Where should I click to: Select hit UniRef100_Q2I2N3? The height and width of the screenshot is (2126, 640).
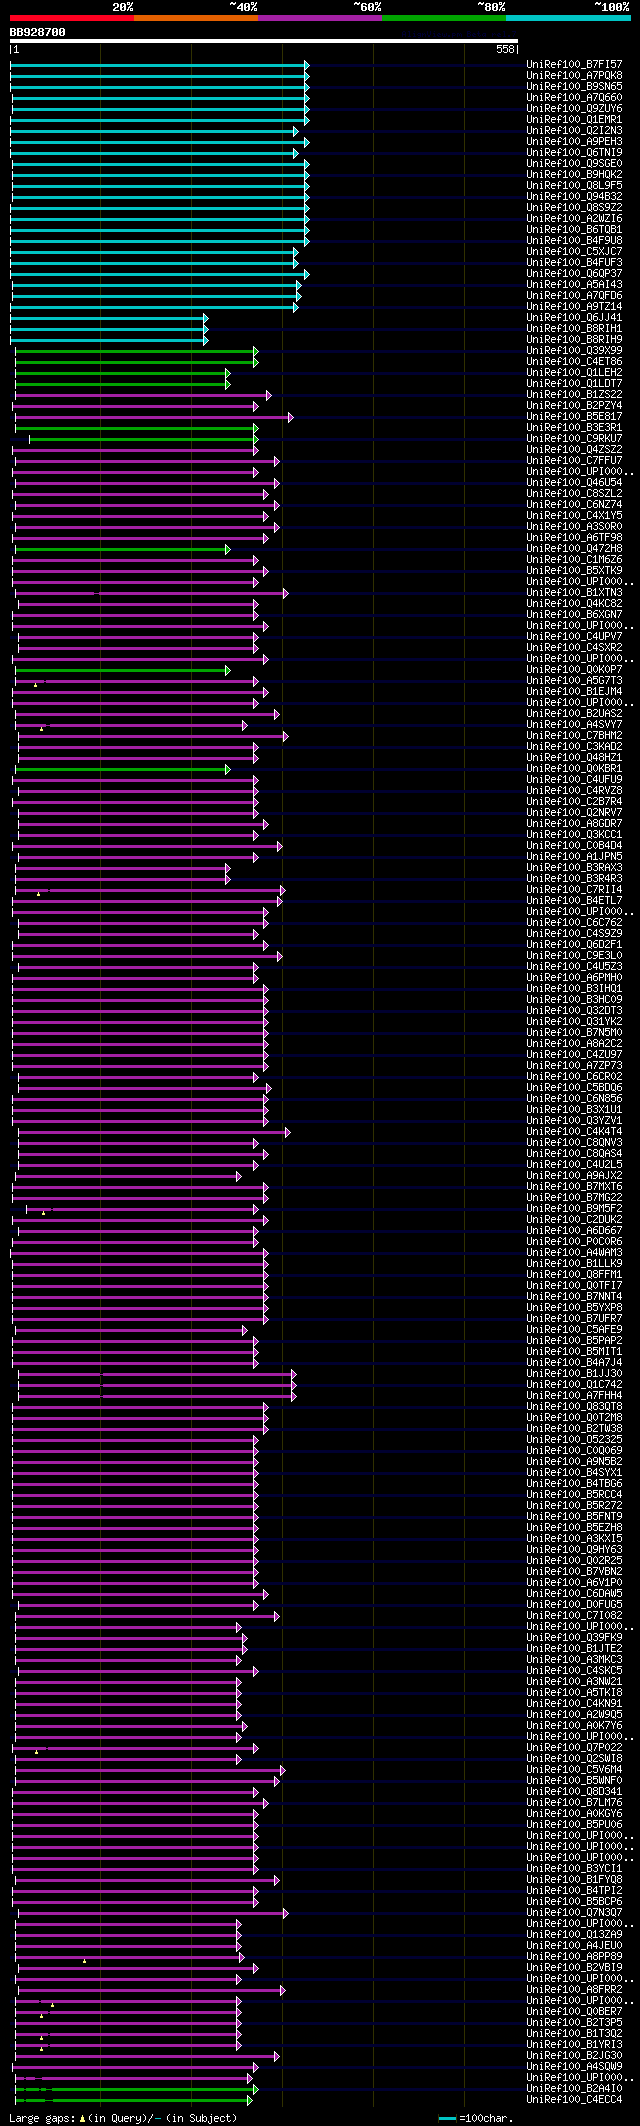coord(574,130)
